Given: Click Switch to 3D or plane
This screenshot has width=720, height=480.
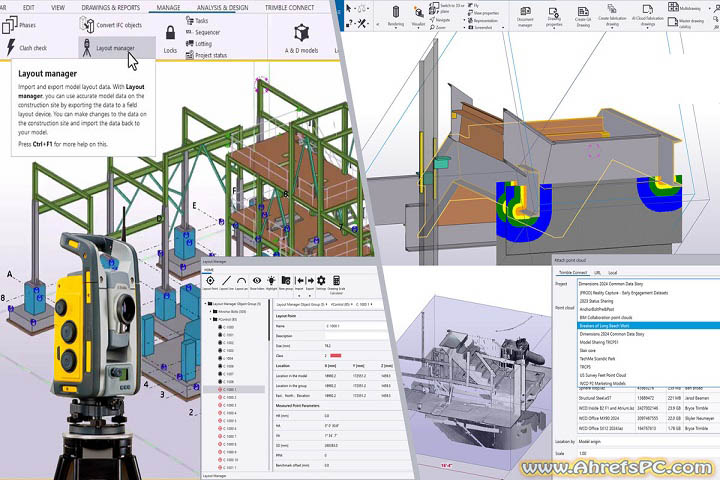Looking at the screenshot, I should [446, 9].
